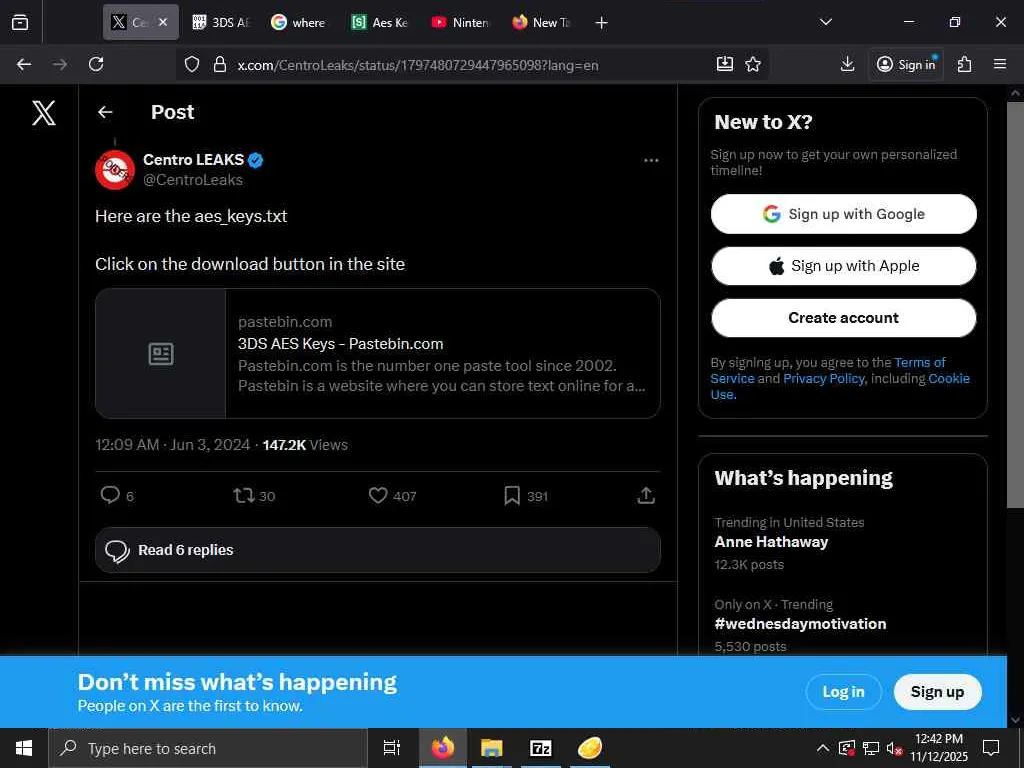Click the post timestamp 12:09 AM · Jun 3, 2024

[x=172, y=445]
